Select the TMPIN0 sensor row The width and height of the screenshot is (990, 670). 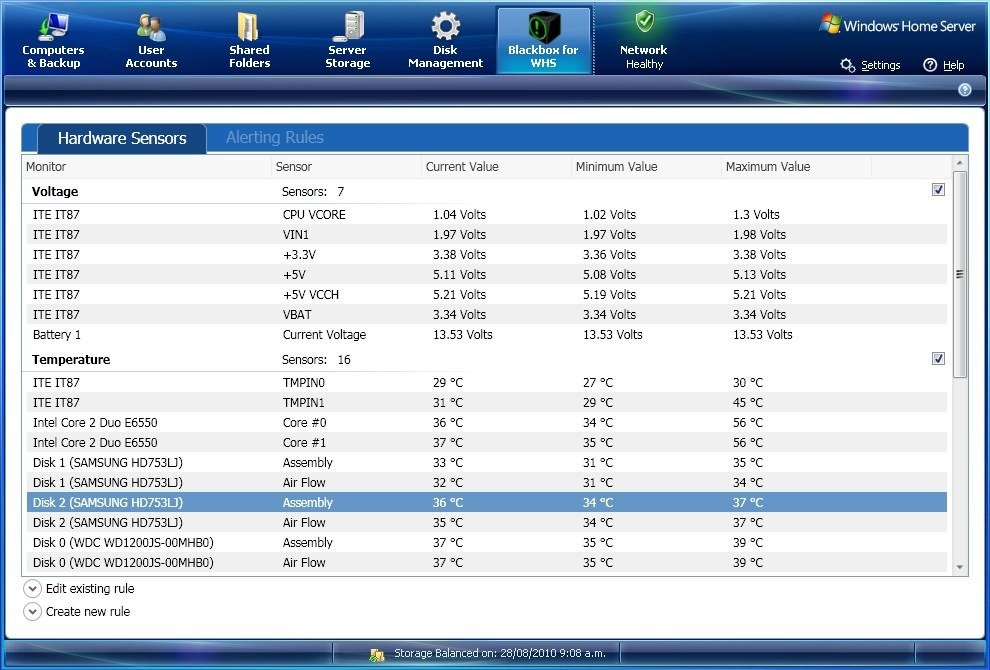[x=487, y=383]
